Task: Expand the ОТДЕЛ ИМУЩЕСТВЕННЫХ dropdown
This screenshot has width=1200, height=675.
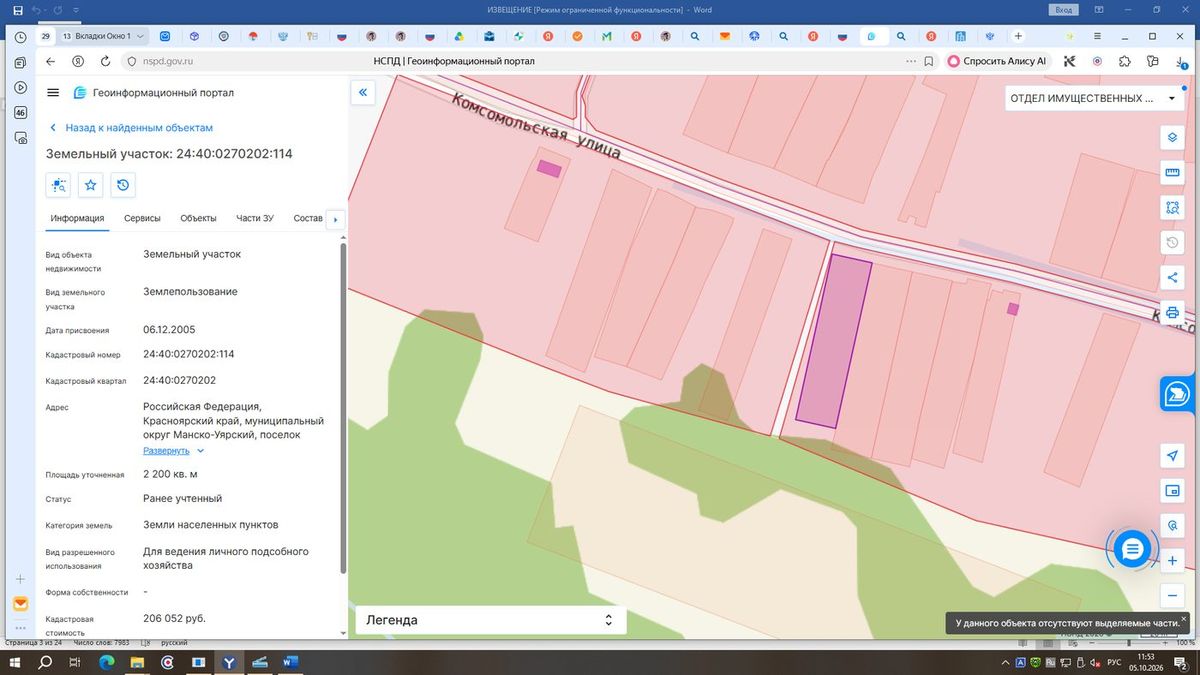Action: point(1093,99)
